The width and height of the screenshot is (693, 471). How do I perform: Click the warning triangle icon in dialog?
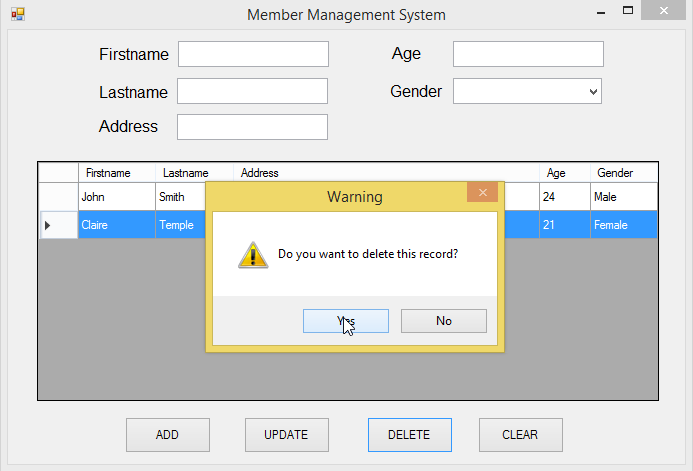point(252,254)
